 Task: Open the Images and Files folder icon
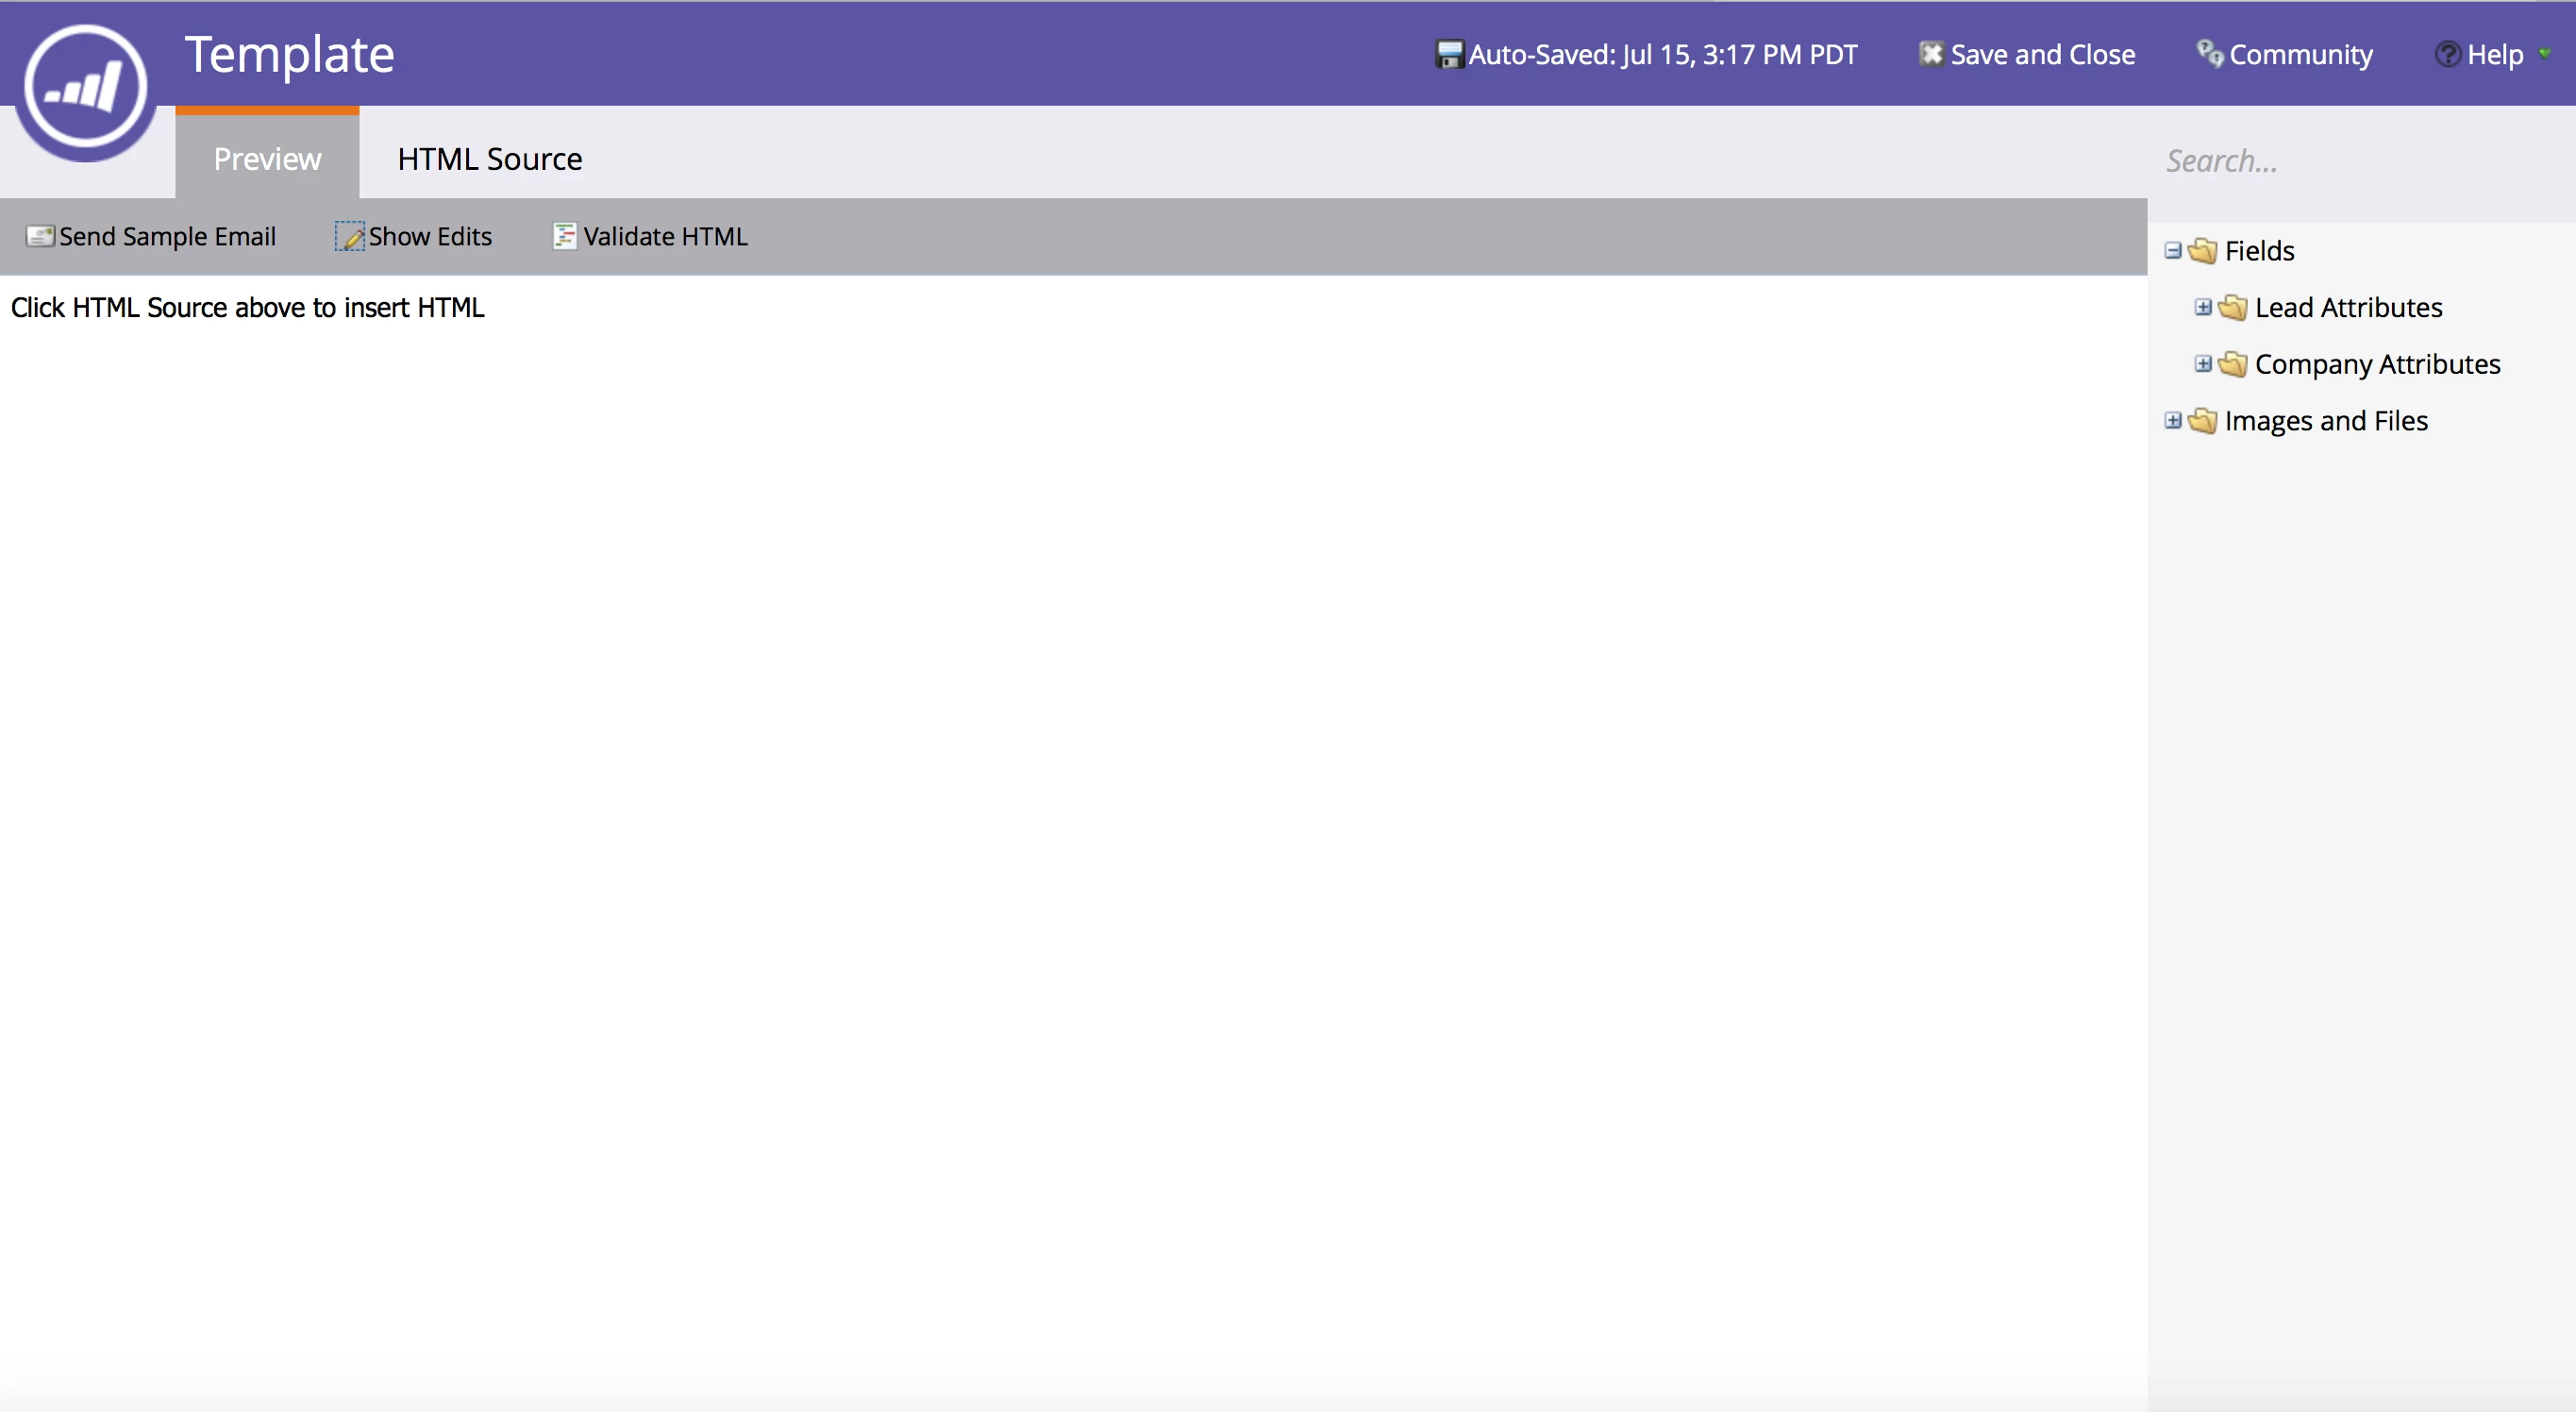coord(2203,421)
